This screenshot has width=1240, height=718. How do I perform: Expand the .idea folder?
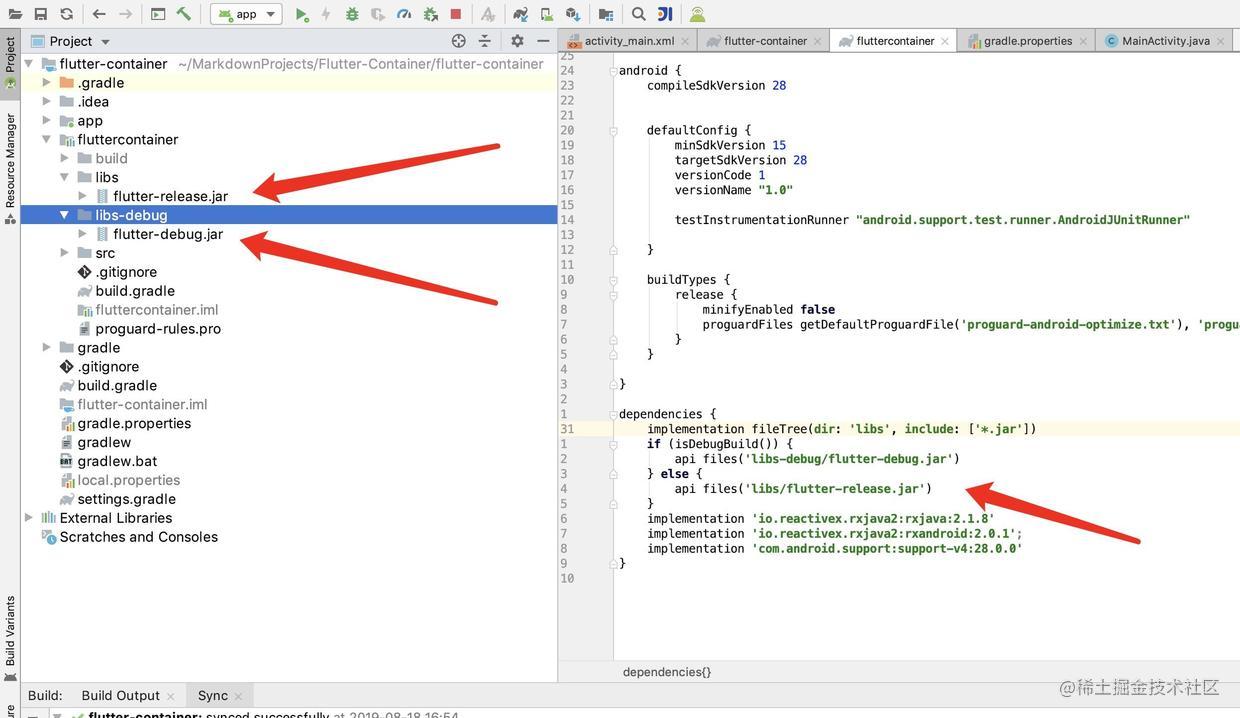46,102
